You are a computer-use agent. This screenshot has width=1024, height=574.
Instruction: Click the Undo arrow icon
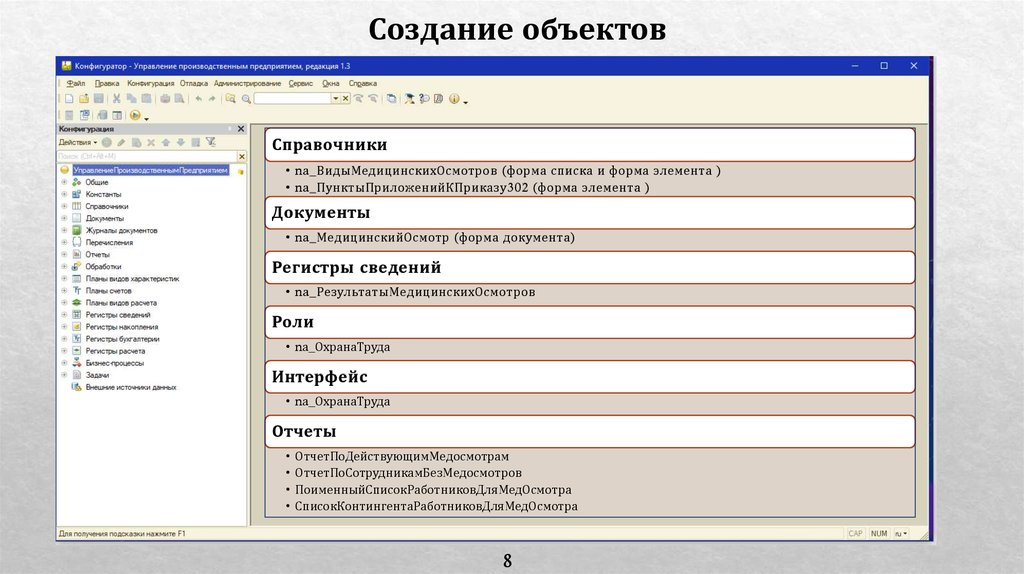tap(199, 99)
